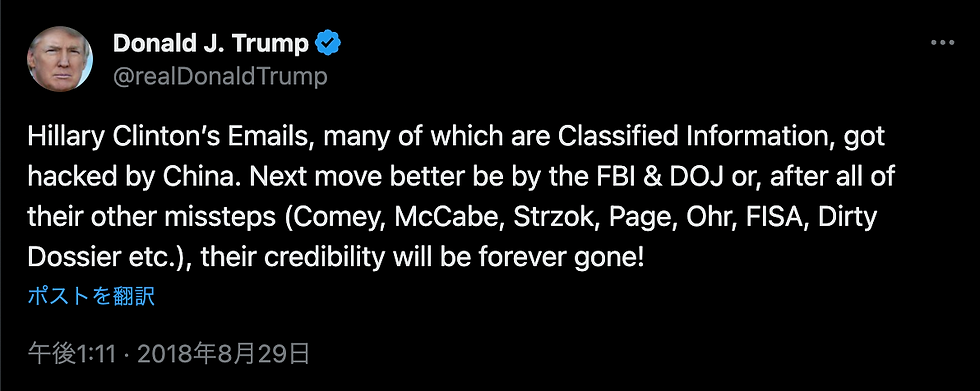Open the @realDonaldTrump handle link
Viewport: 980px width, 391px height.
pyautogui.click(x=220, y=77)
